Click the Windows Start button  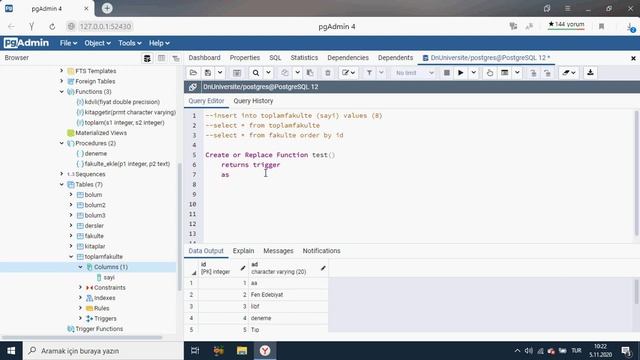click(x=11, y=351)
